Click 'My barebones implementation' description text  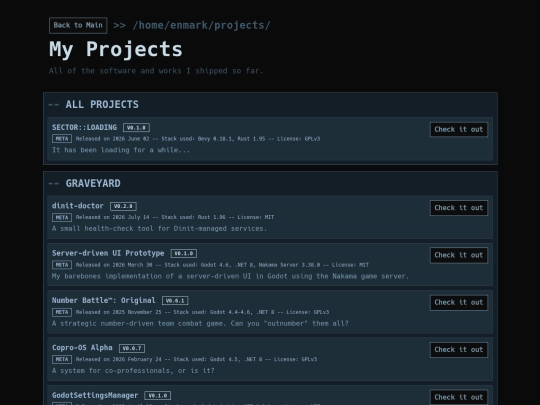click(230, 276)
